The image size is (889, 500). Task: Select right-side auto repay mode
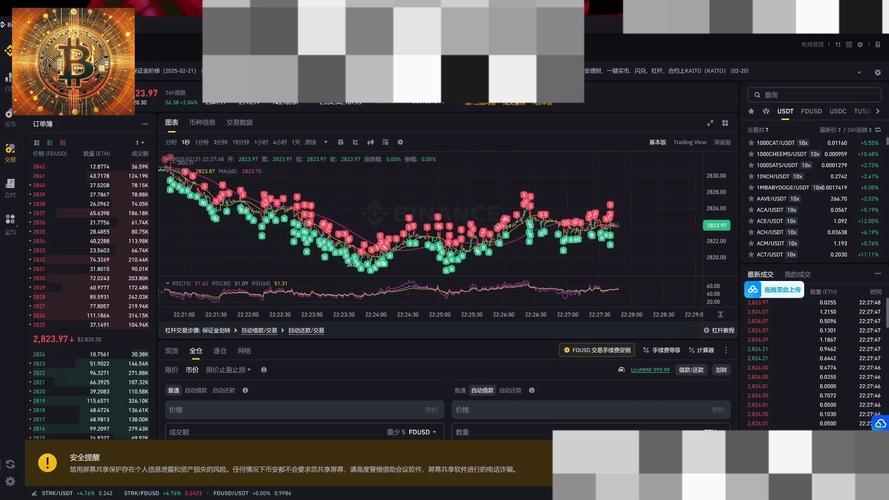point(510,390)
